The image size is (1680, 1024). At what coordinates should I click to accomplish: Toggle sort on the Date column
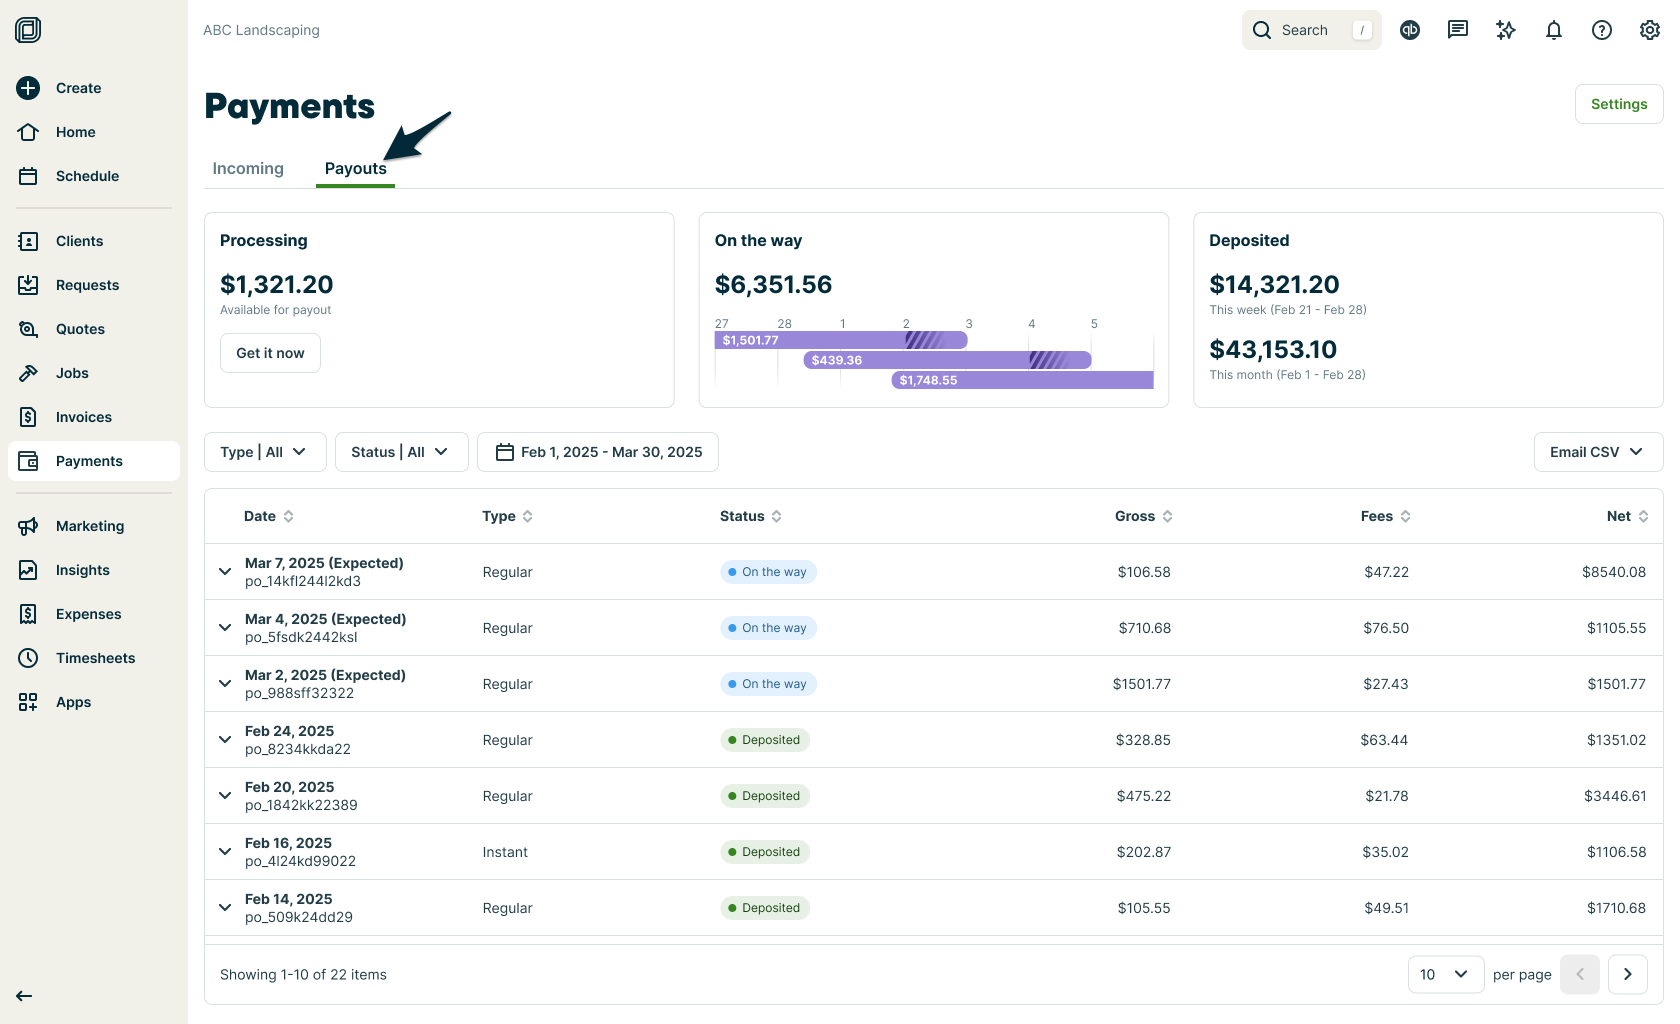[289, 516]
